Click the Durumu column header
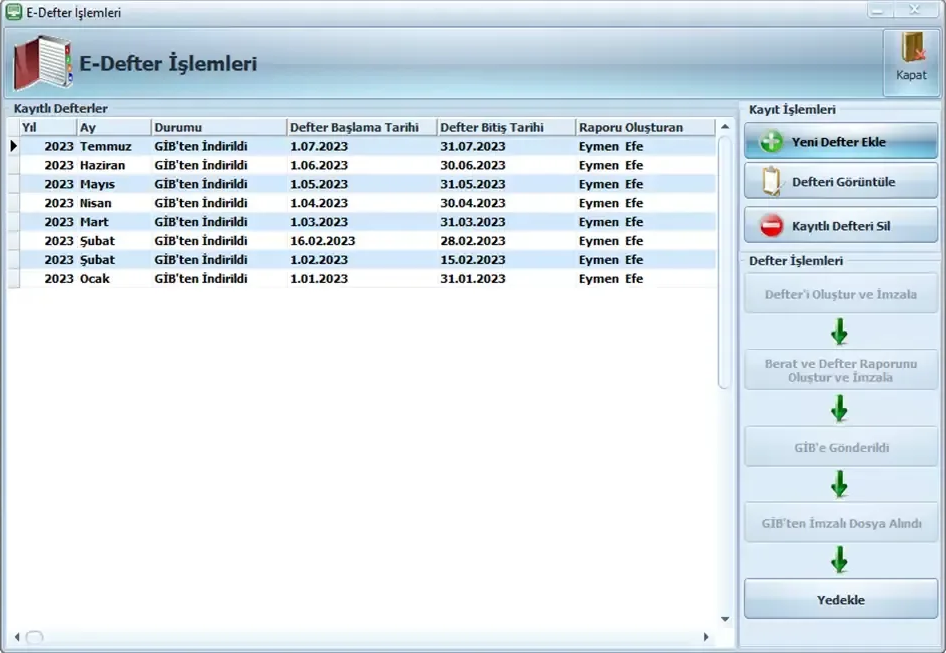Viewport: 946px width, 653px height. [218, 127]
